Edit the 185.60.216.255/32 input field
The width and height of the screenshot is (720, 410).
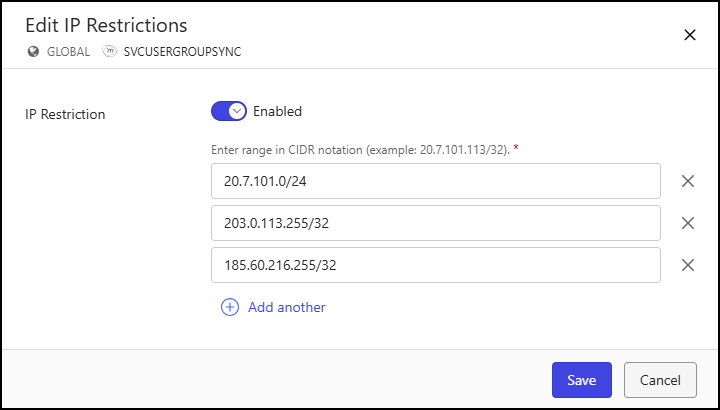coord(436,265)
